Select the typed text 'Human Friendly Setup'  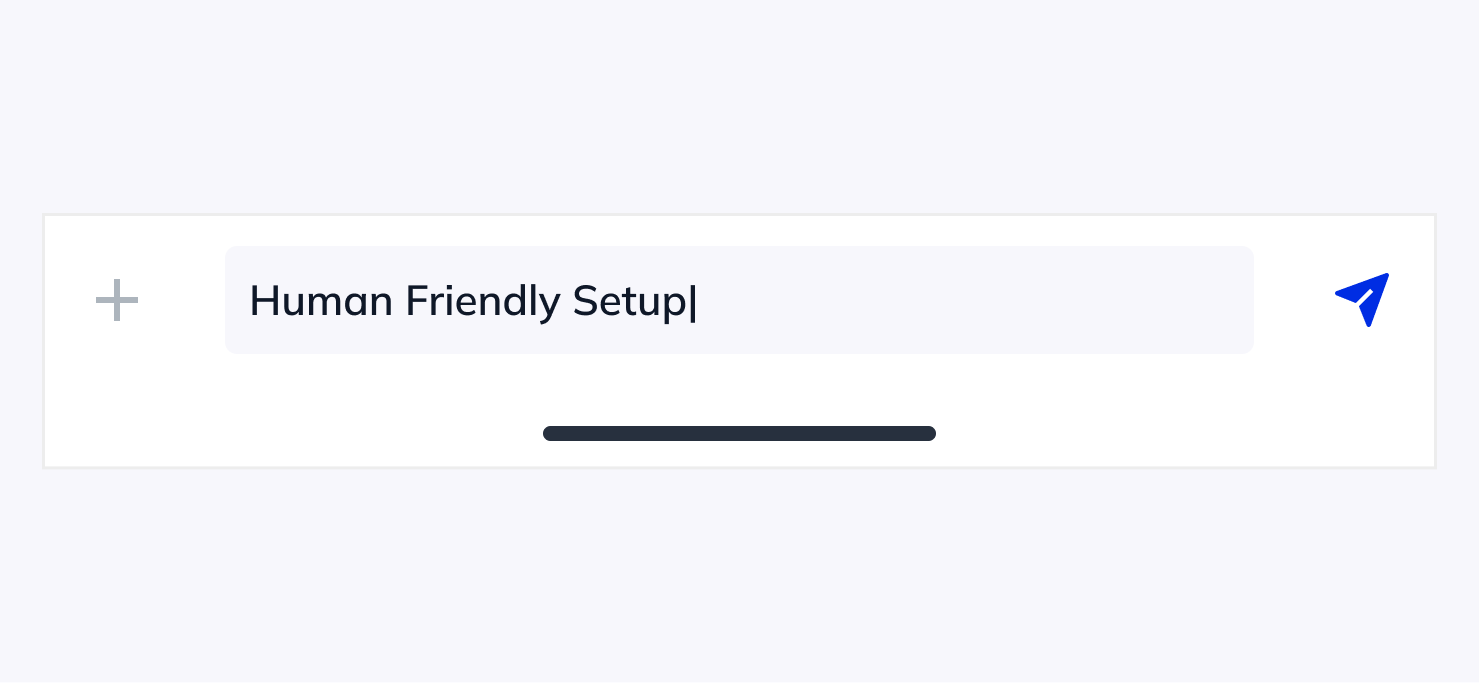[x=472, y=300]
